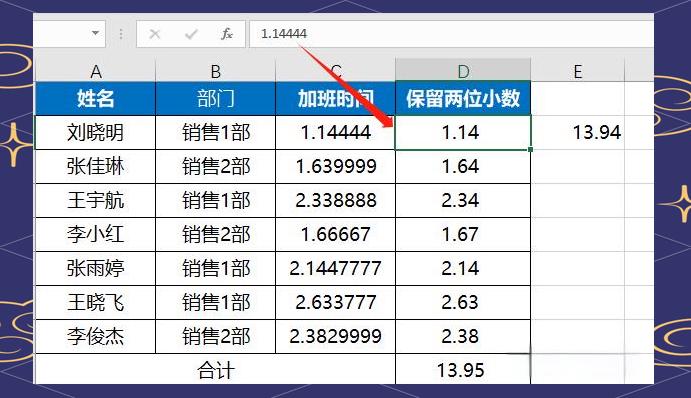
Task: Select the cell showing 2.38
Action: click(x=463, y=336)
